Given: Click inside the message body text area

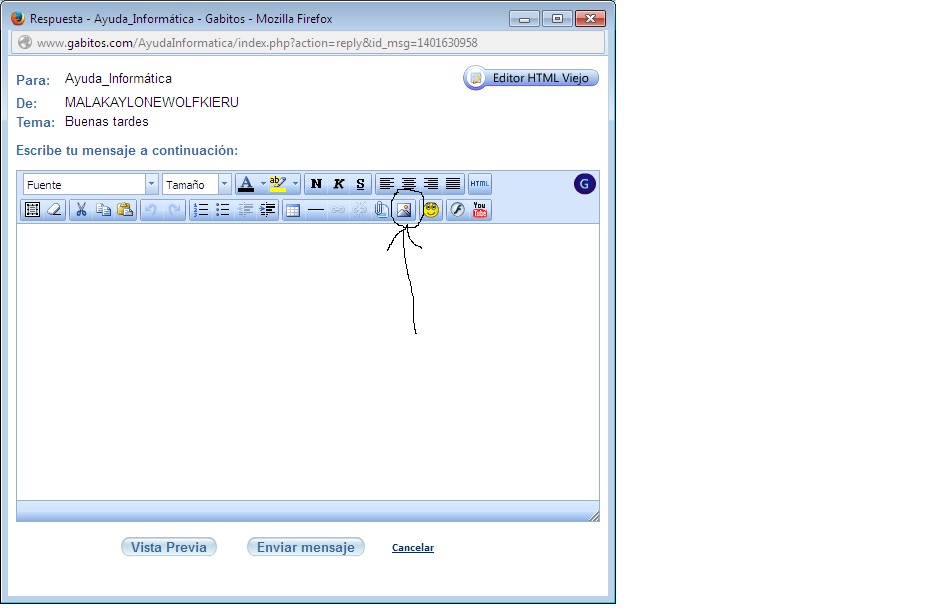Looking at the screenshot, I should point(308,362).
